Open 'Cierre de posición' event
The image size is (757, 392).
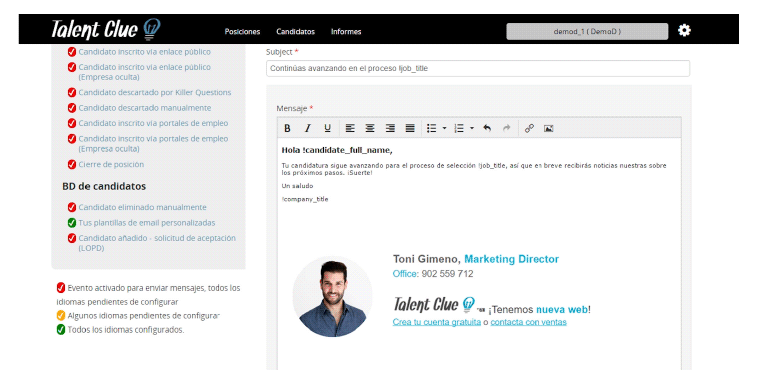pyautogui.click(x=111, y=164)
